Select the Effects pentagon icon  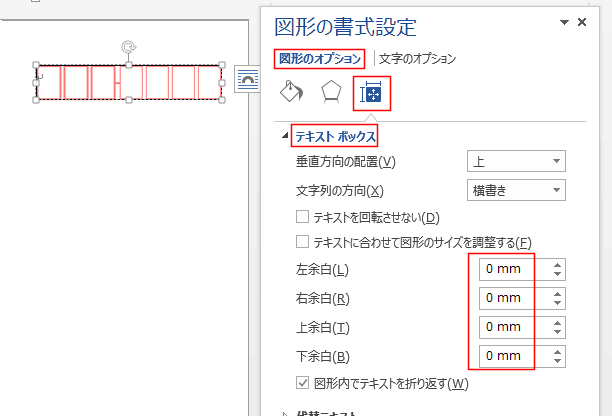(331, 93)
